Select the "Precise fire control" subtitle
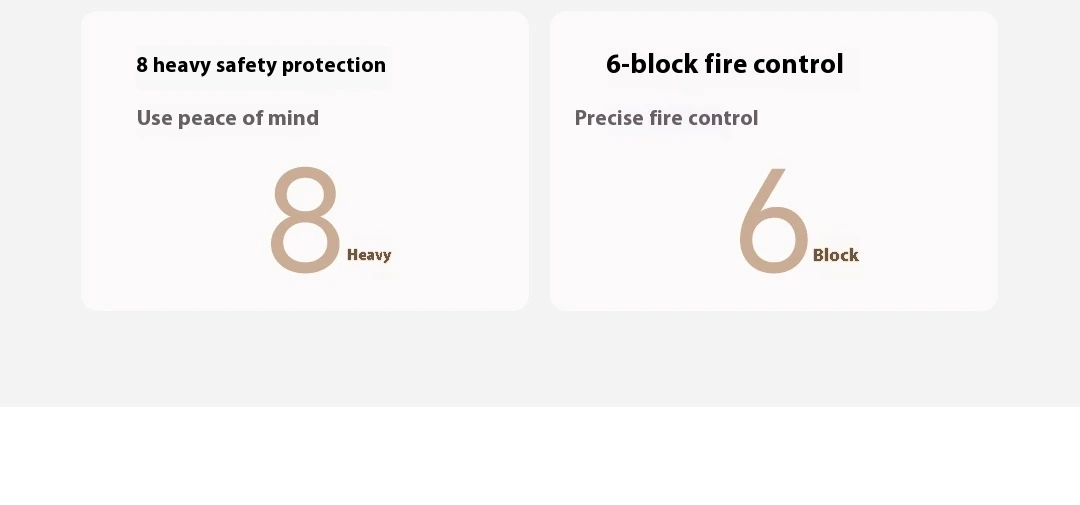This screenshot has height=505, width=1080. tap(666, 119)
